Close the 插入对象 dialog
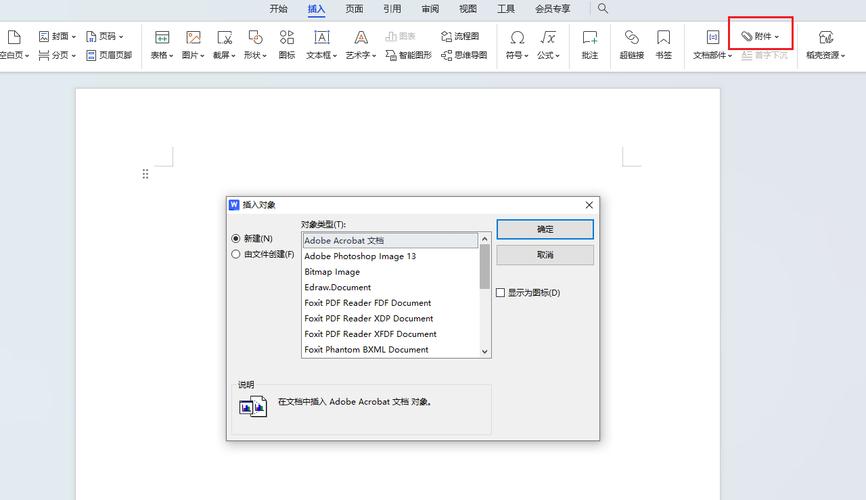Viewport: 866px width, 500px height. point(589,205)
